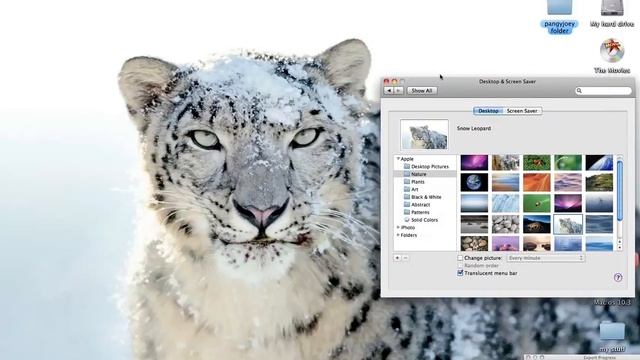Click the scrollbar down arrow in wallpaper grid

tap(620, 248)
